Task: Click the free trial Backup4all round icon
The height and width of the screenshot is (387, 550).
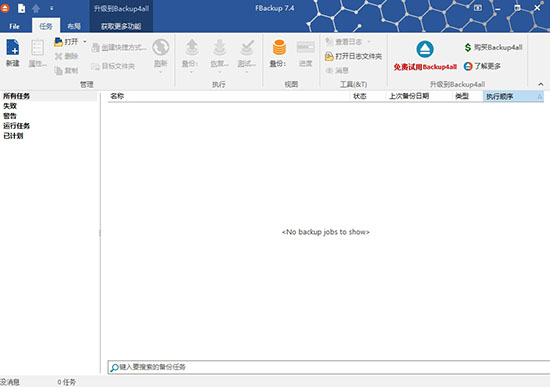Action: click(x=425, y=49)
